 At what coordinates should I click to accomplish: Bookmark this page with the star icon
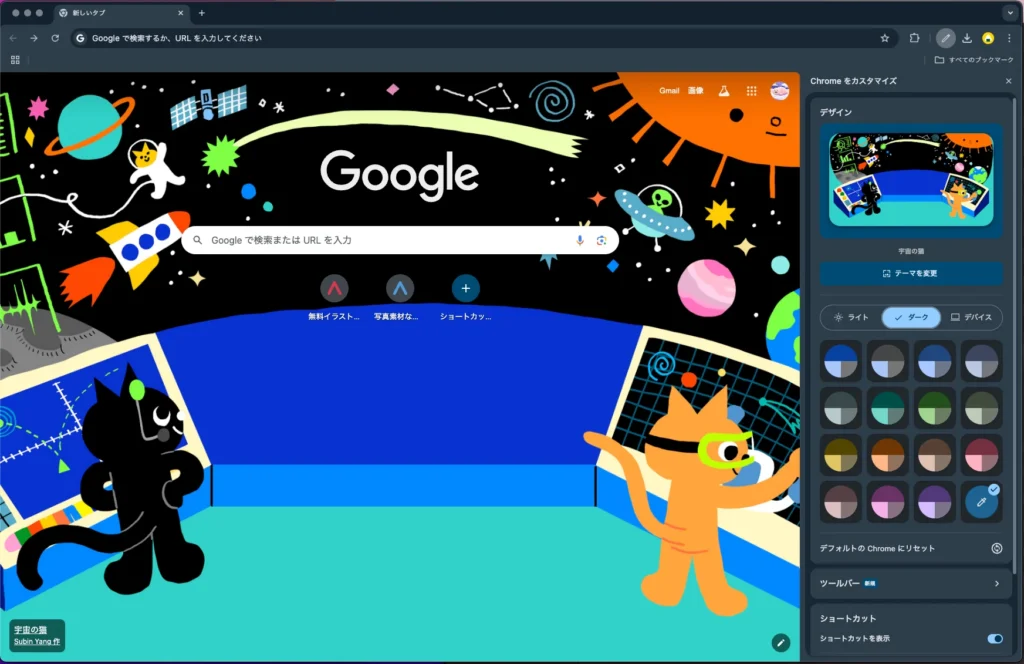coord(884,38)
